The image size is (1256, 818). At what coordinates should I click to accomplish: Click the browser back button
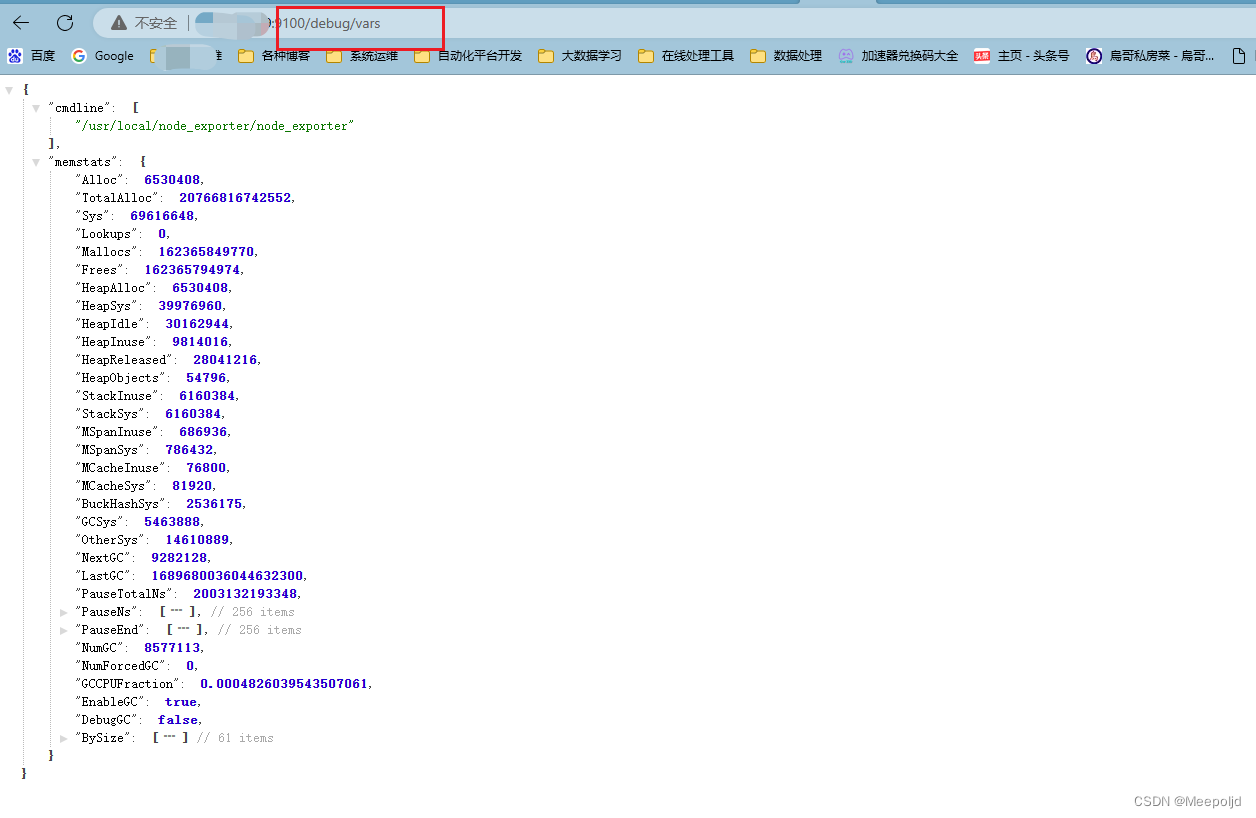tap(22, 21)
